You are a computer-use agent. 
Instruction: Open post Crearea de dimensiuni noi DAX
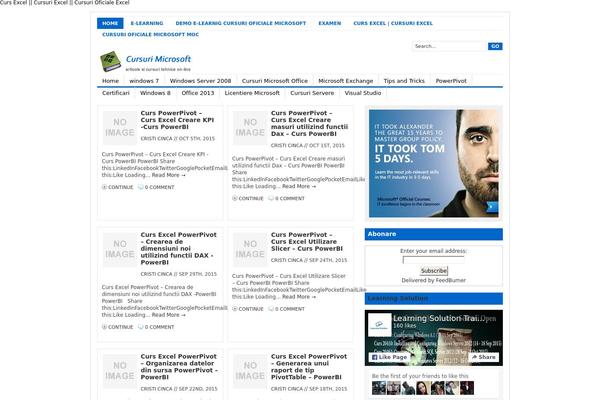coord(178,248)
